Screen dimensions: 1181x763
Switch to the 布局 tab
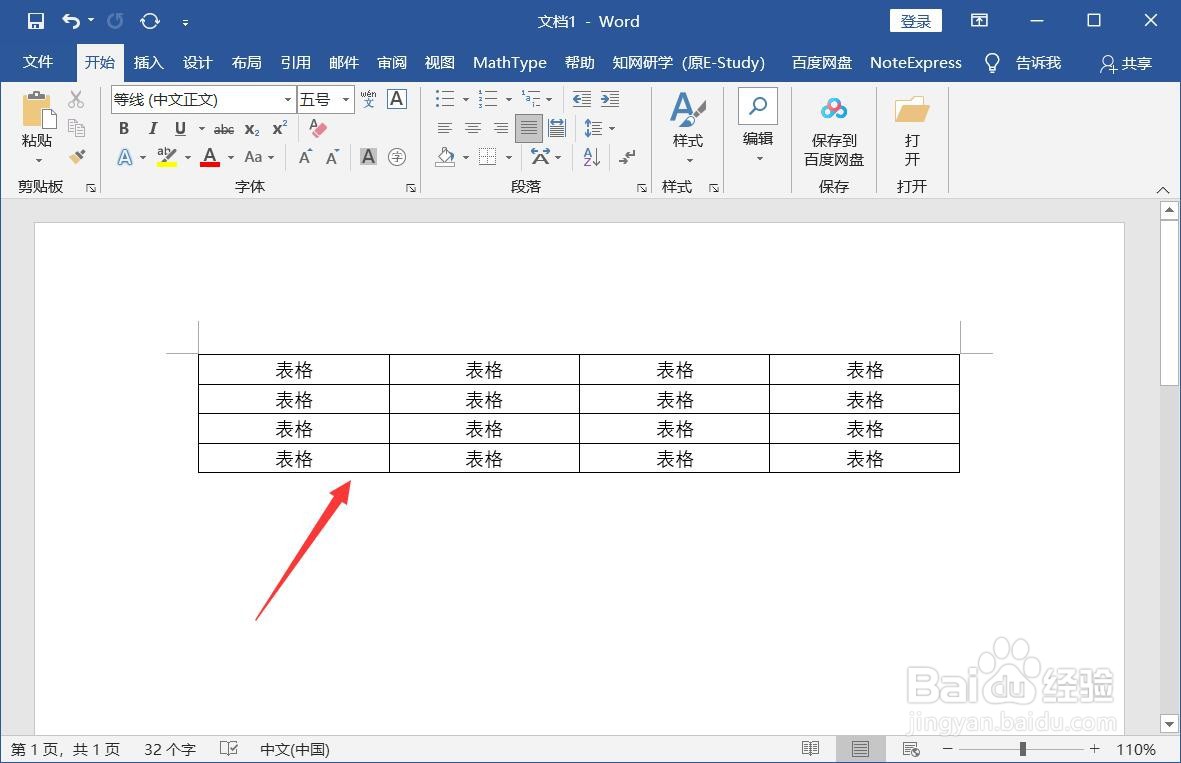pos(246,63)
